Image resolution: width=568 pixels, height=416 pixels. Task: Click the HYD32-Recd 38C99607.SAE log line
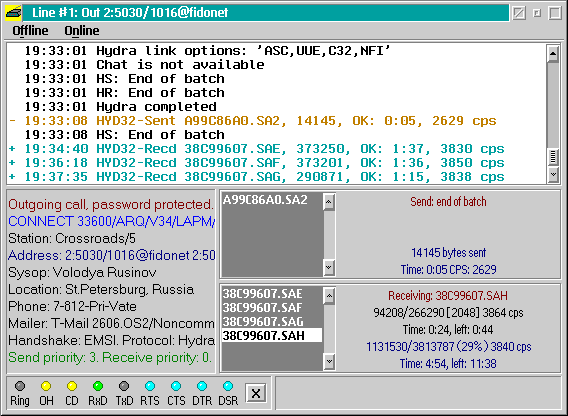point(256,149)
